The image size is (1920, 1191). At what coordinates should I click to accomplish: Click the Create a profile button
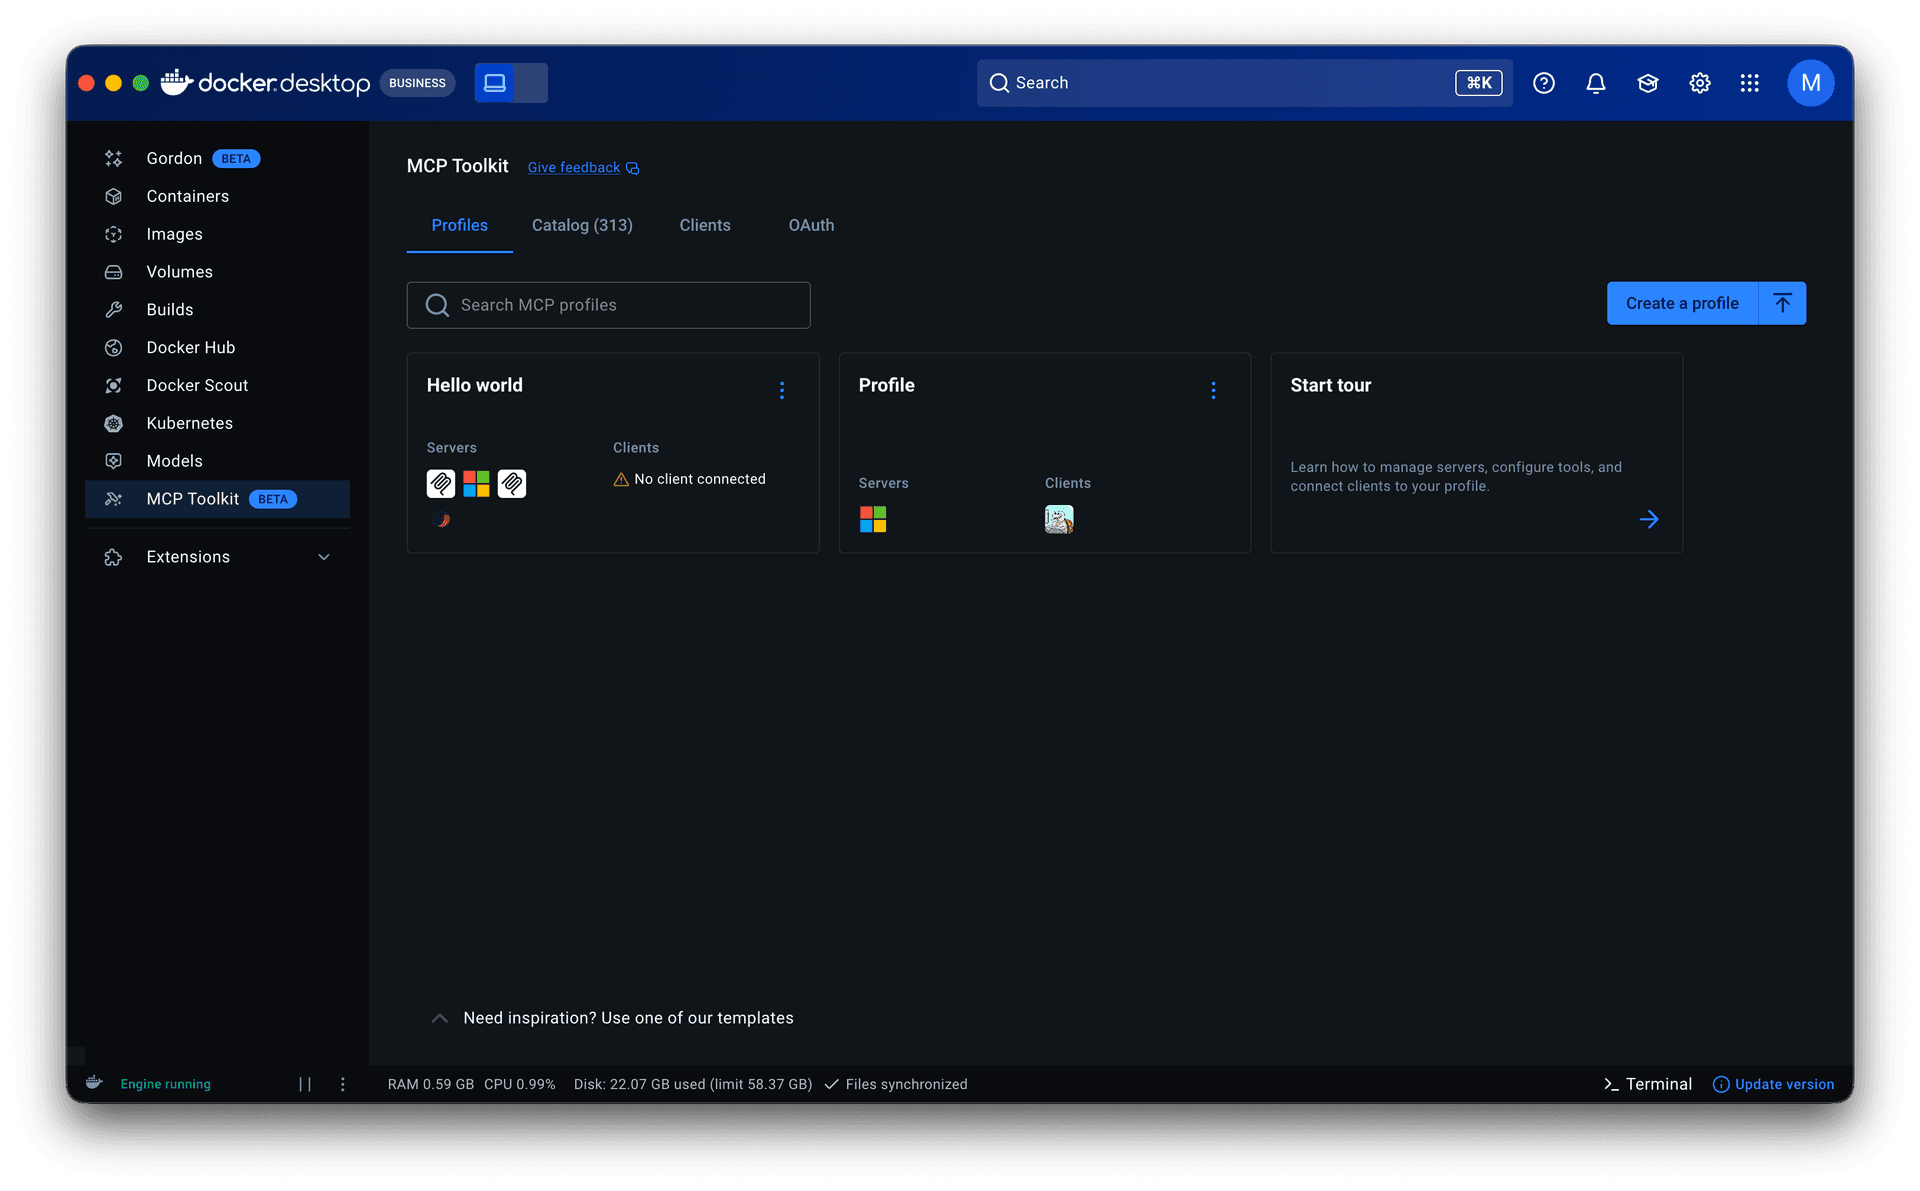click(1681, 303)
